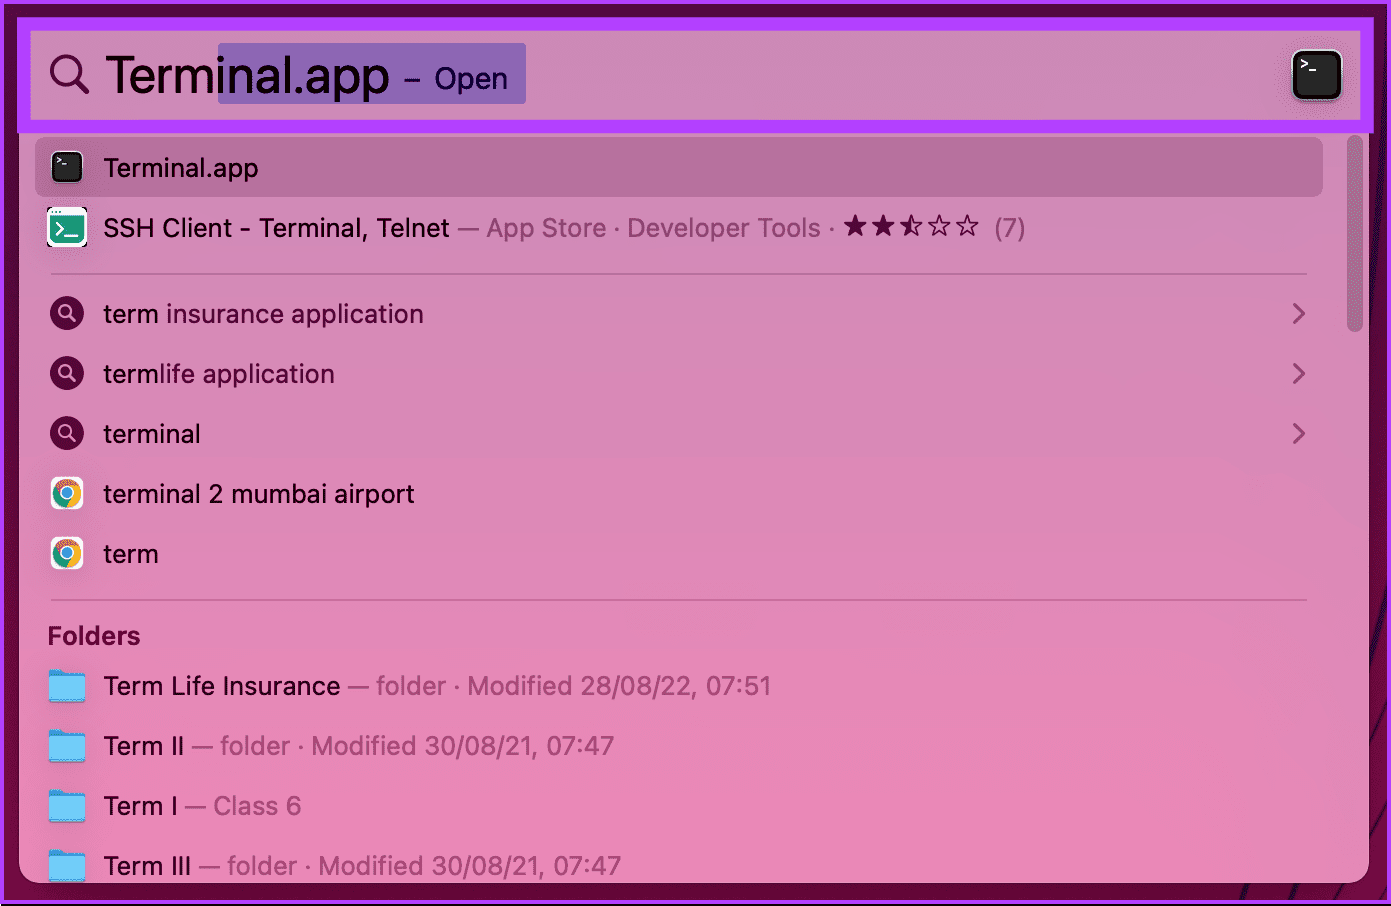Click App Store · Developer Tools label

click(654, 228)
